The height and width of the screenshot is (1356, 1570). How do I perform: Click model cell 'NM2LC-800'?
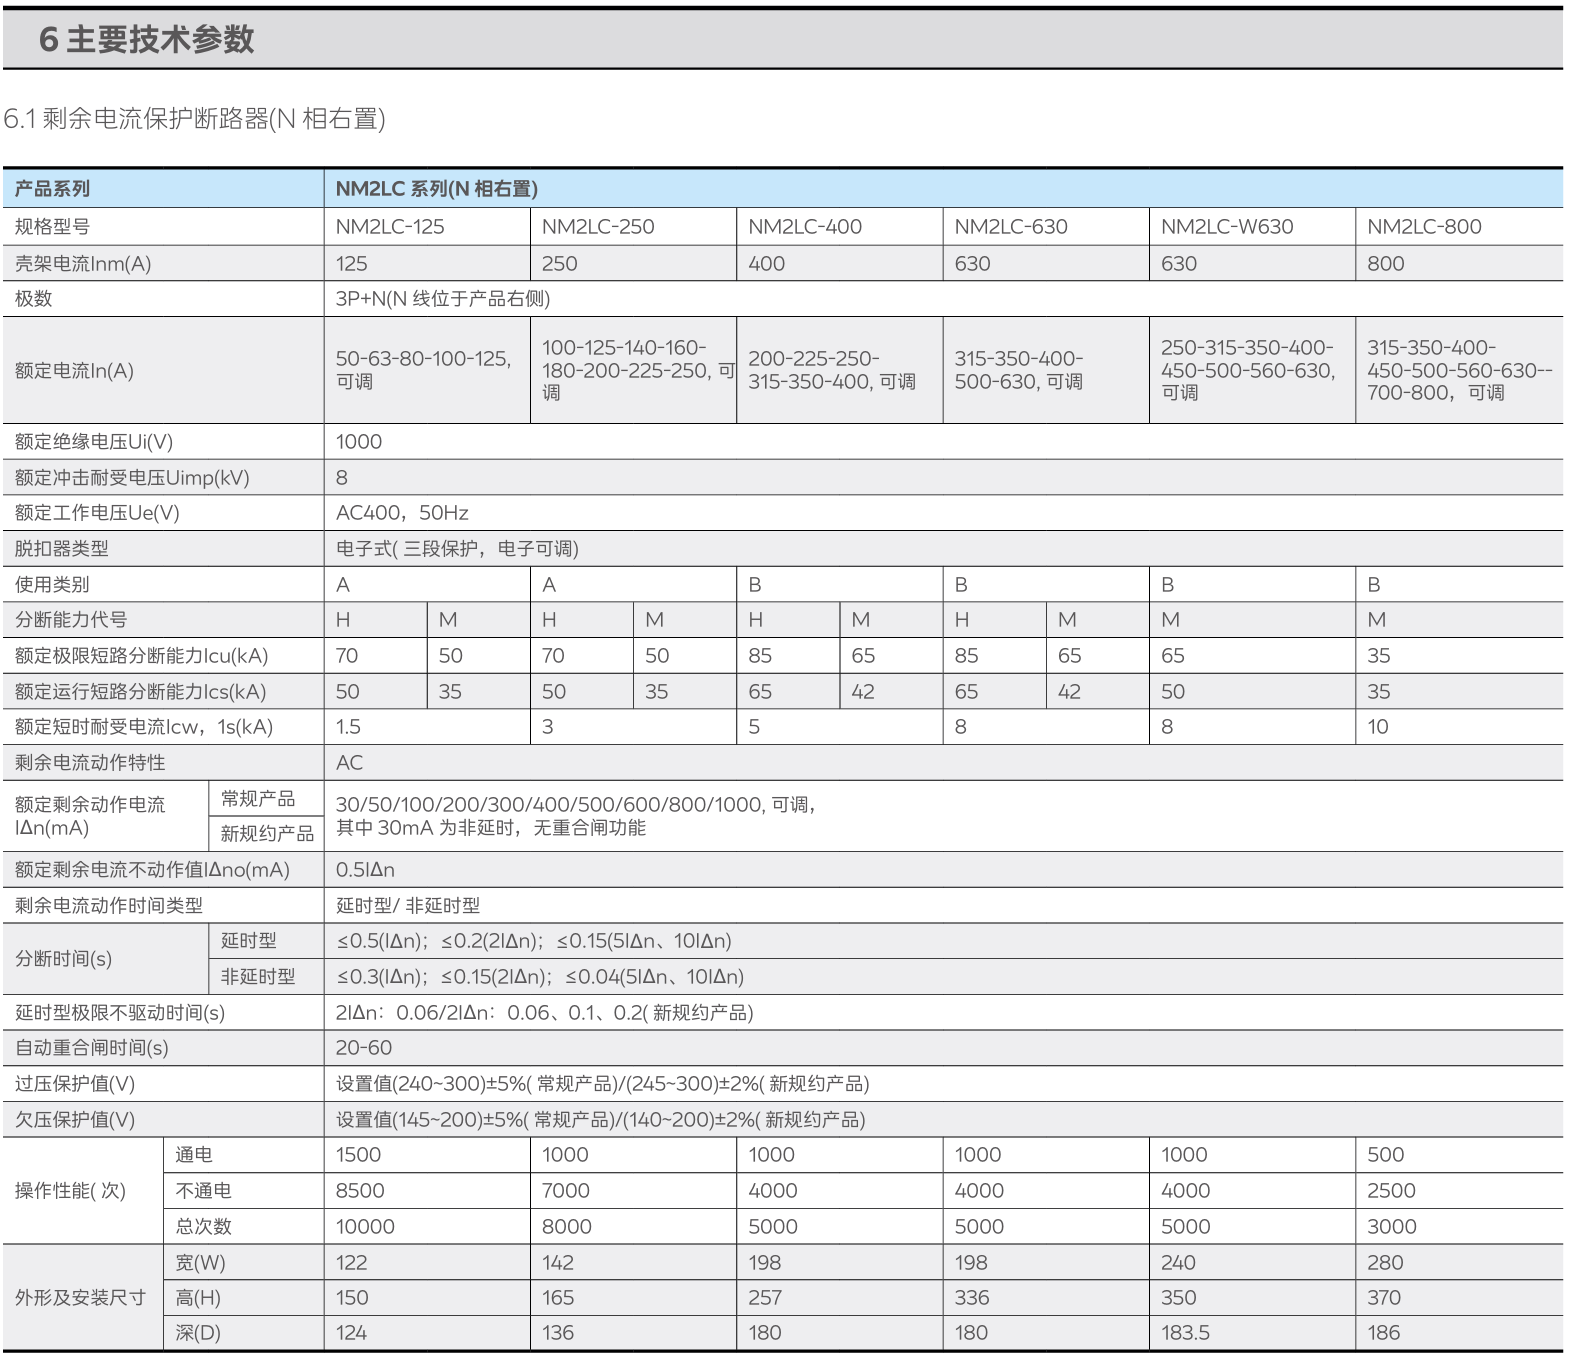click(x=1424, y=227)
